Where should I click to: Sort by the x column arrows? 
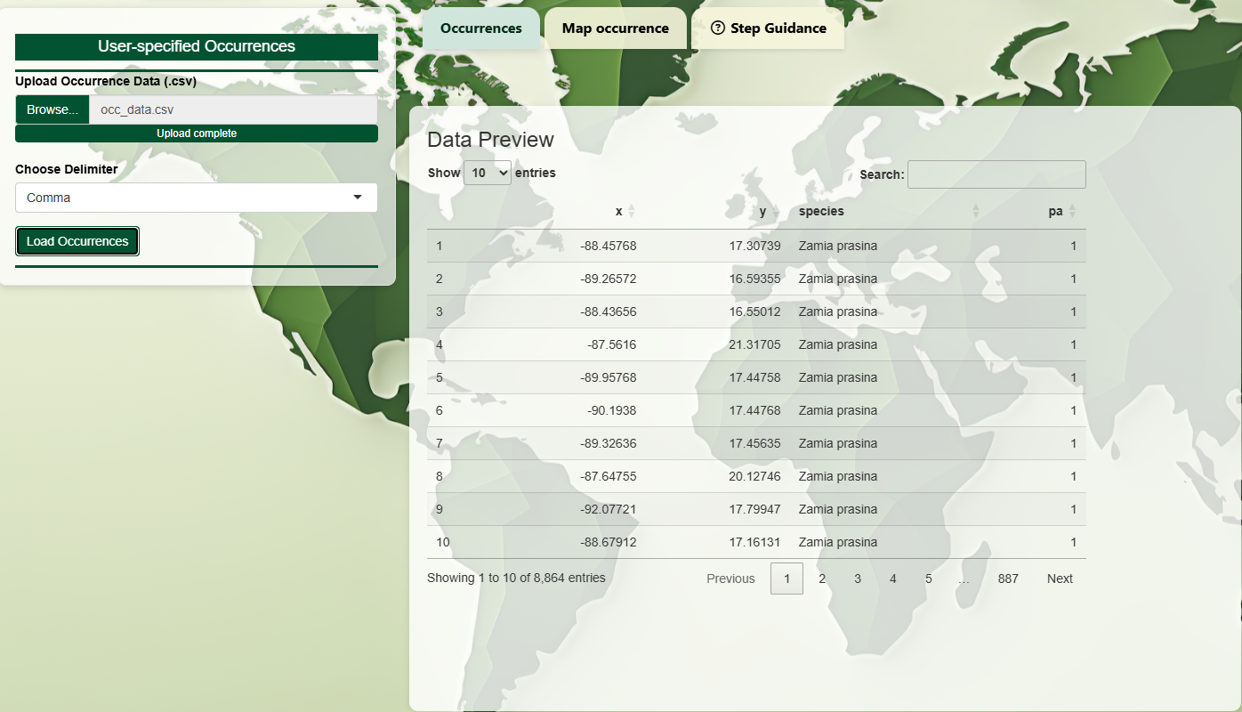[x=631, y=211]
